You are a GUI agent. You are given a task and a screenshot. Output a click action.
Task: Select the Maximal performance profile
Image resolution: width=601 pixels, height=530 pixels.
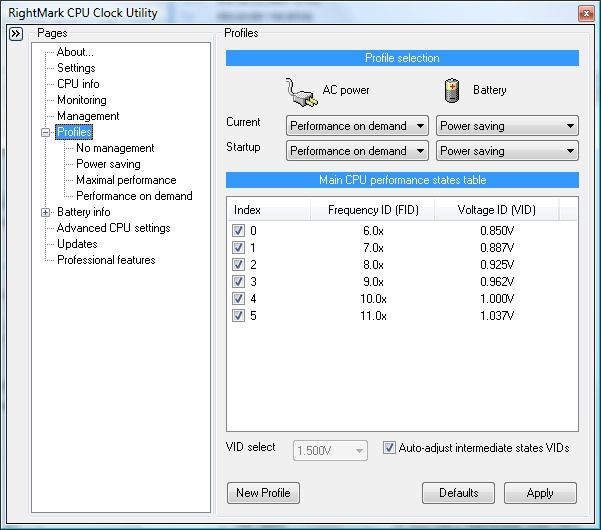point(126,180)
